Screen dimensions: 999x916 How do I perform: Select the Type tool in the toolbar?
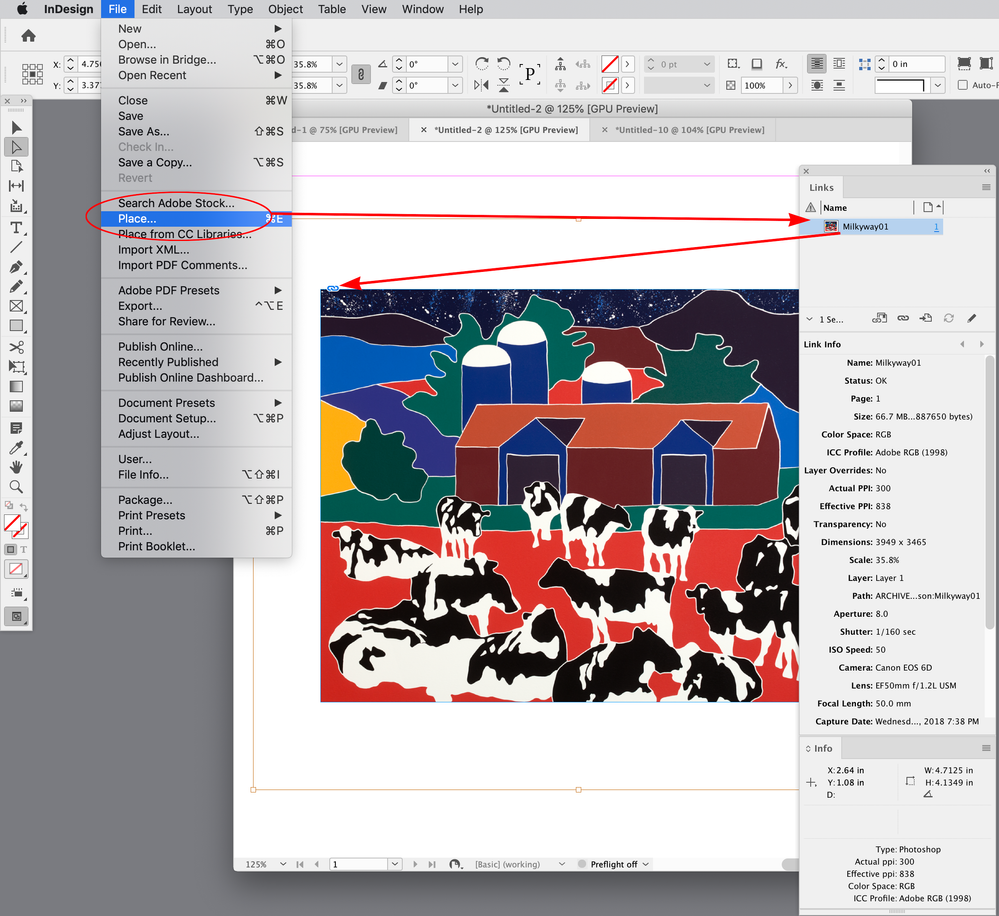(x=14, y=227)
